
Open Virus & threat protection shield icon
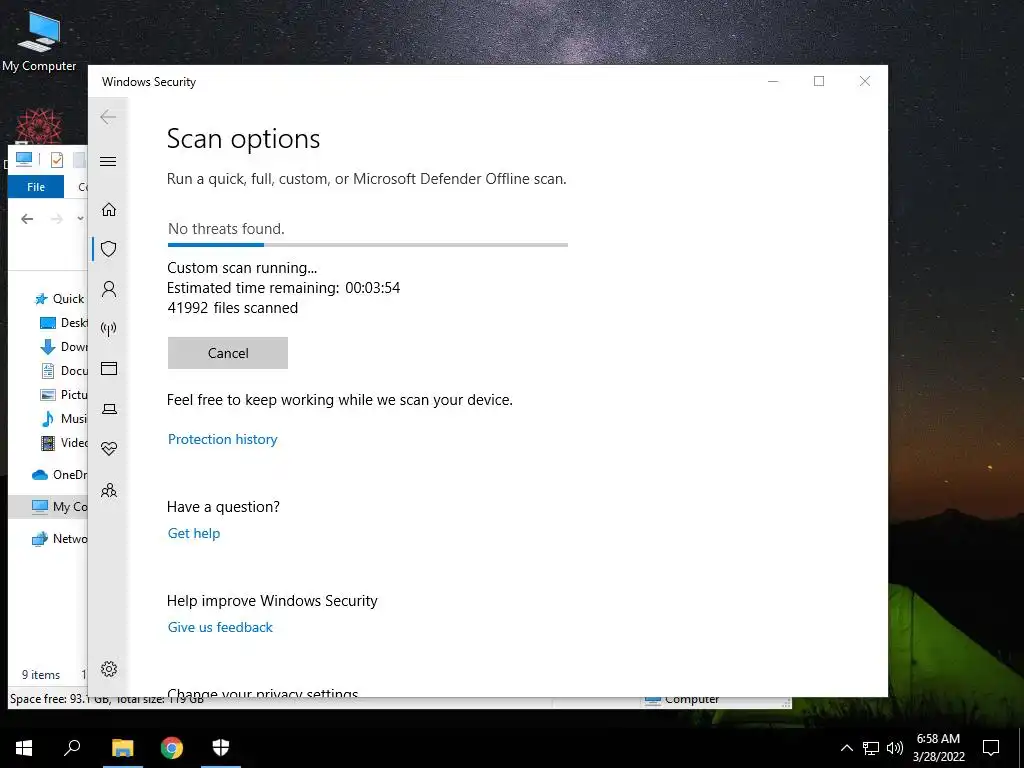click(x=108, y=249)
